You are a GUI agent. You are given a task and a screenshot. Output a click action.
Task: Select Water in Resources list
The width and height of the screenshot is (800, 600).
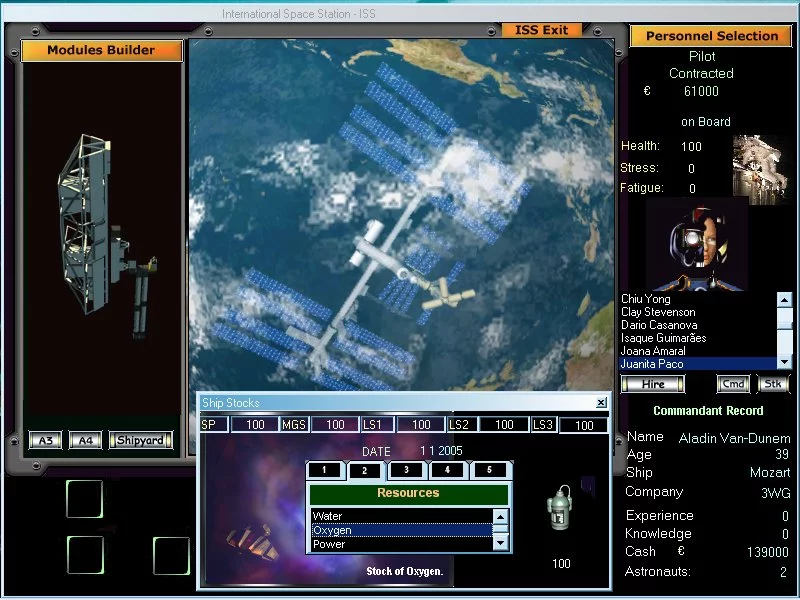click(x=402, y=516)
